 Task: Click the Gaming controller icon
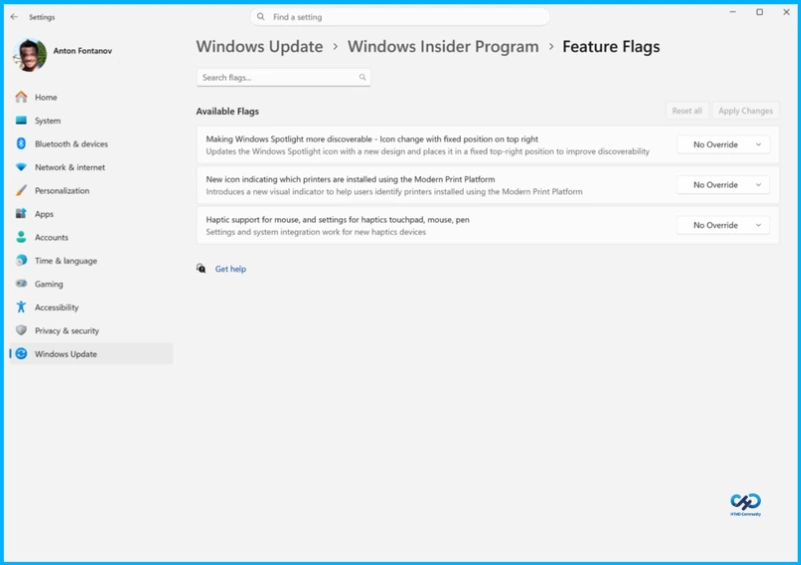21,284
